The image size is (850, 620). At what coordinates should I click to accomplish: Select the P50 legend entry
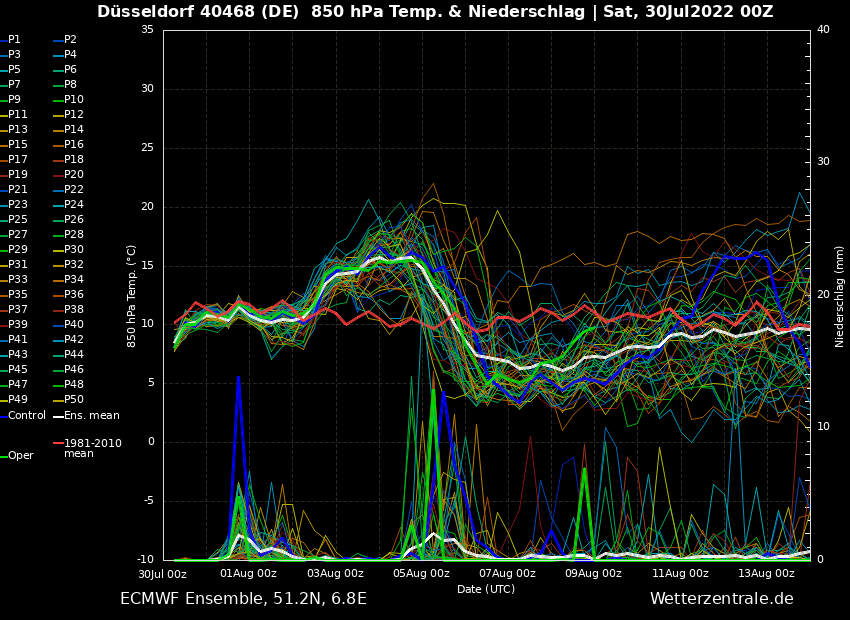tap(74, 400)
